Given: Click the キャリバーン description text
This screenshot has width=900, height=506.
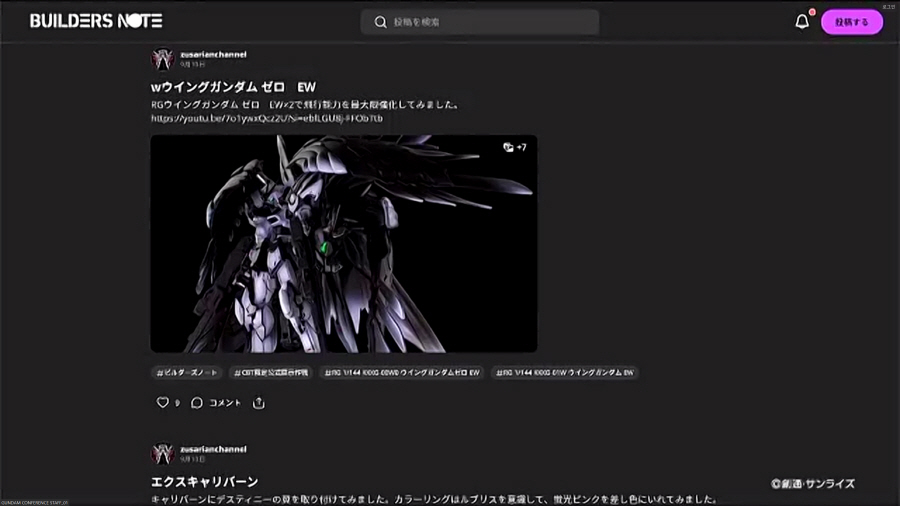Looking at the screenshot, I should 434,499.
